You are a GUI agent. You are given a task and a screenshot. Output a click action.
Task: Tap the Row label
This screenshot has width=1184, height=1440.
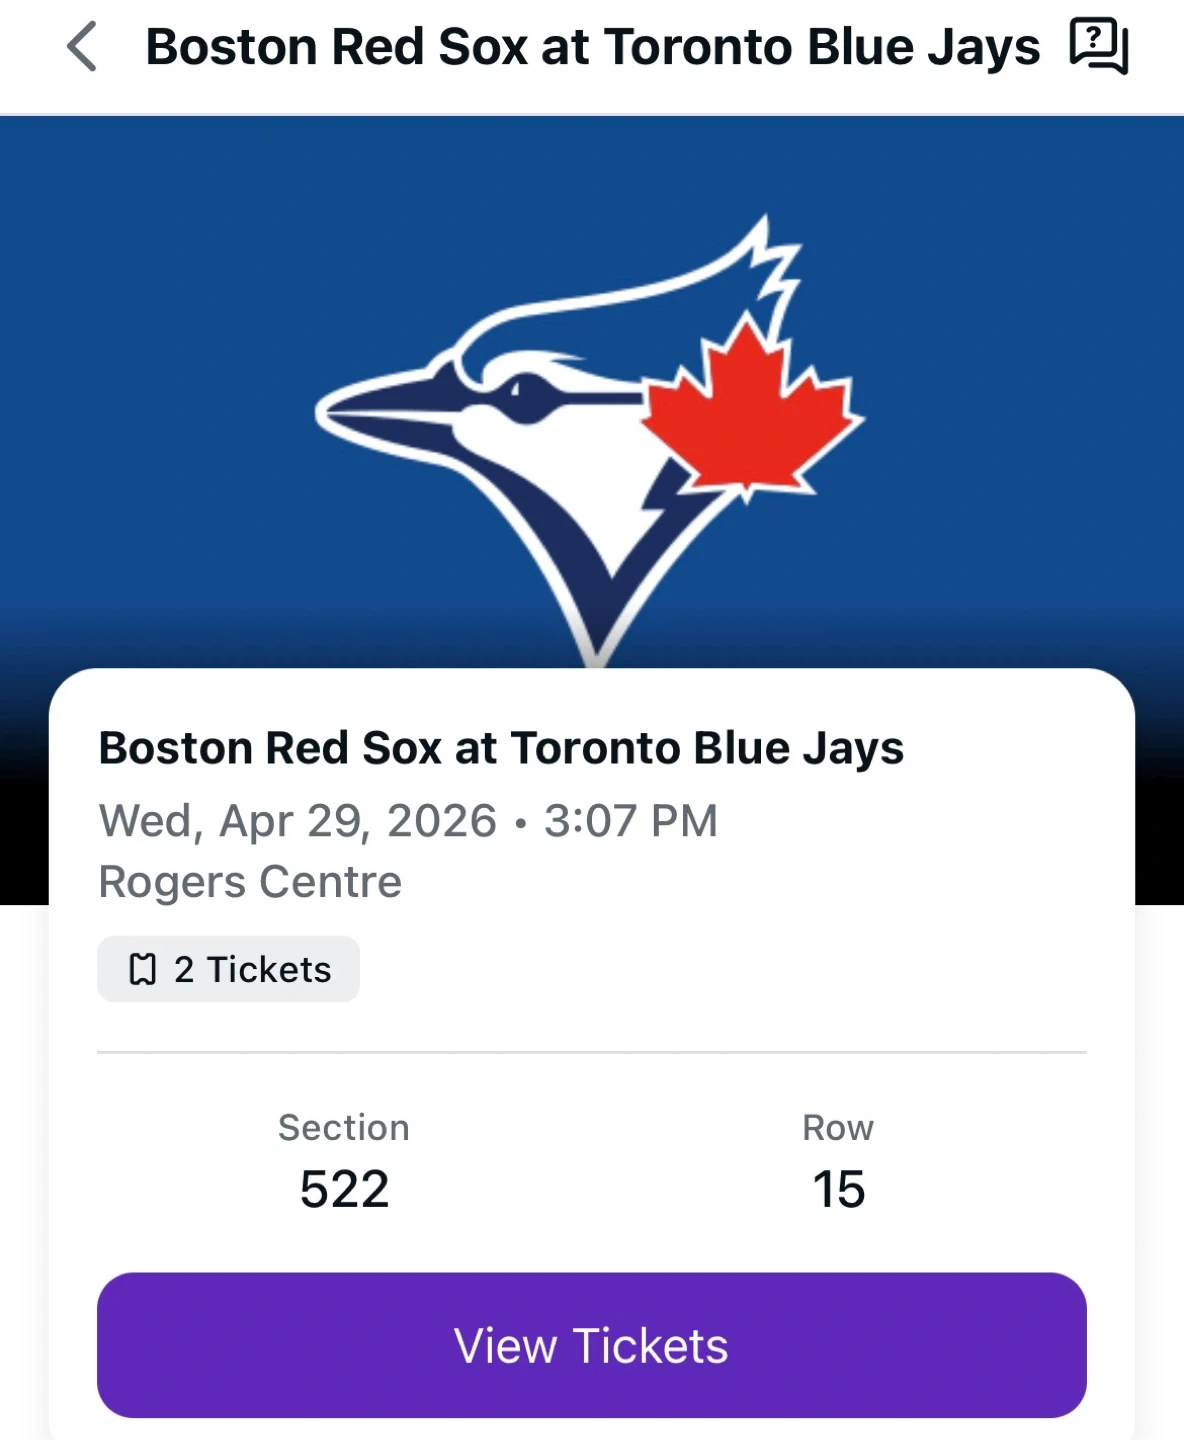pyautogui.click(x=838, y=1127)
